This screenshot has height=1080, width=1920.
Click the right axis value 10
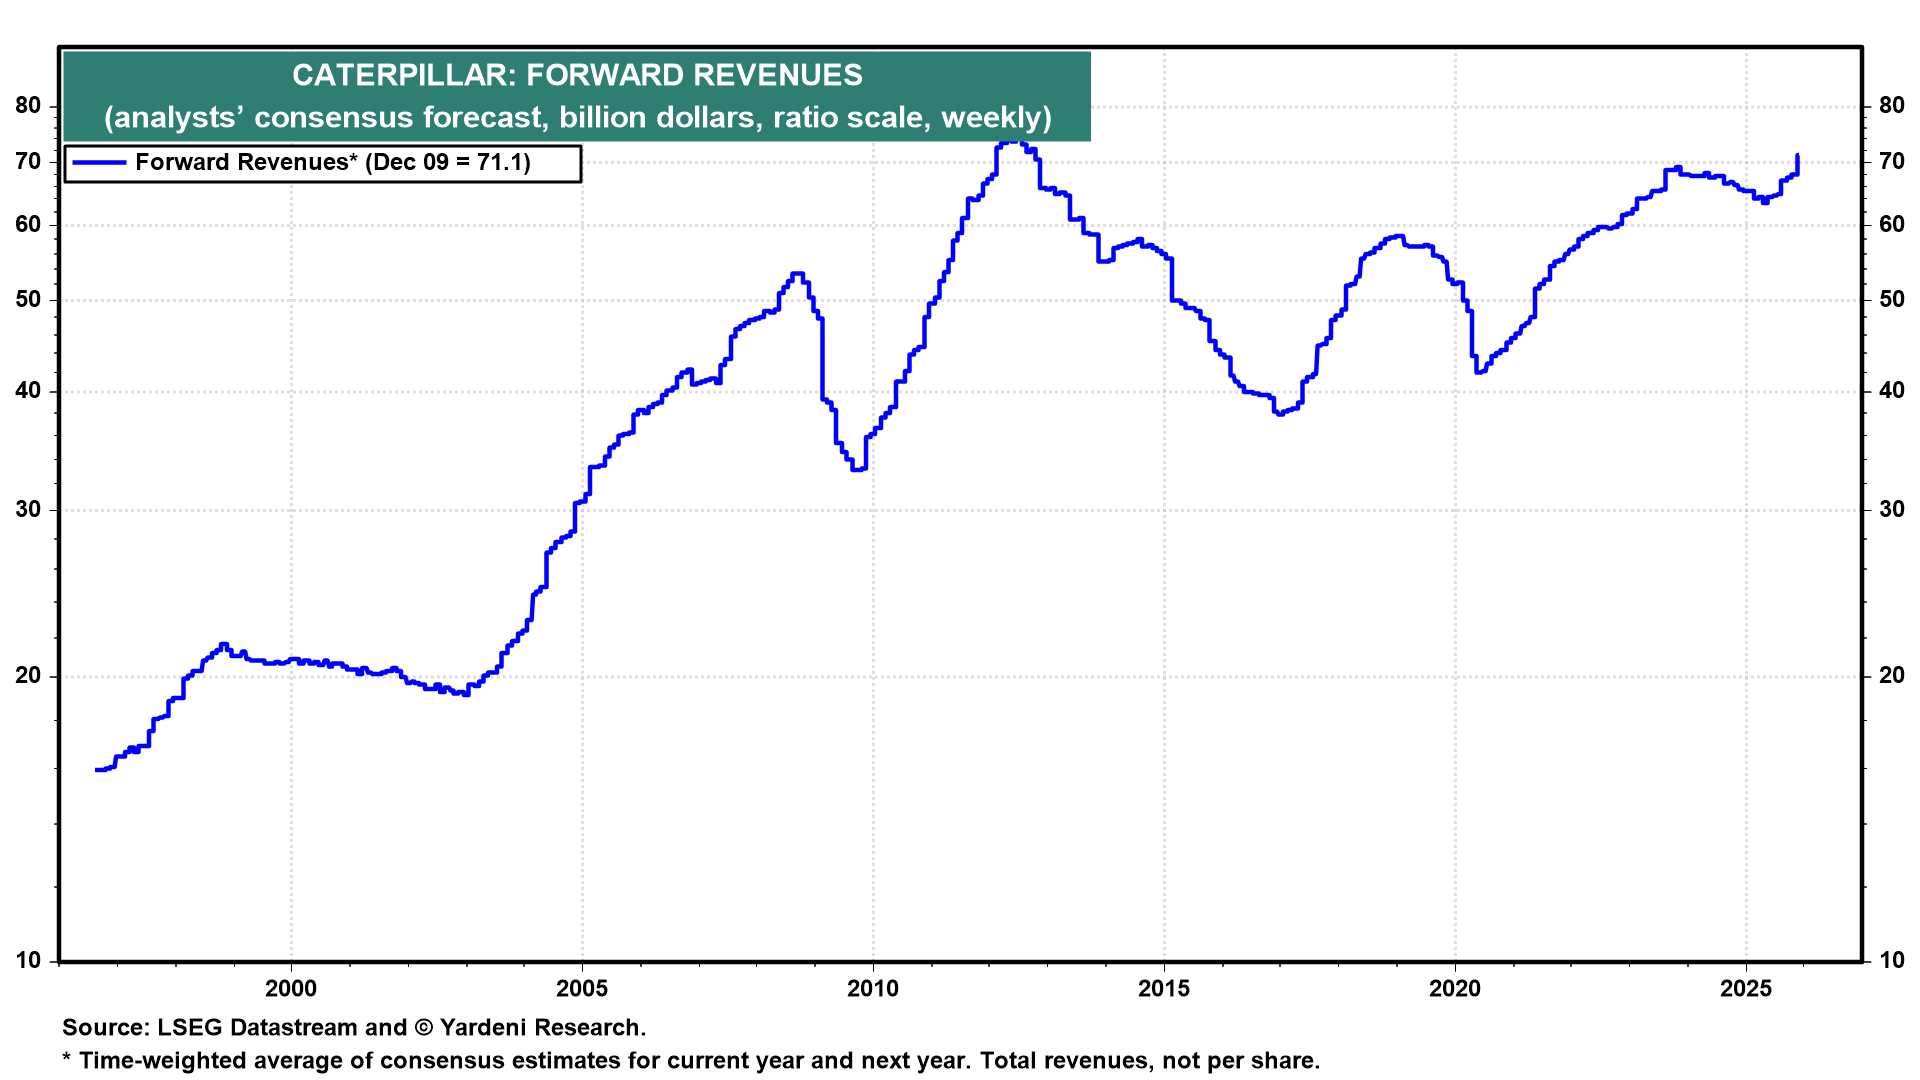1891,961
